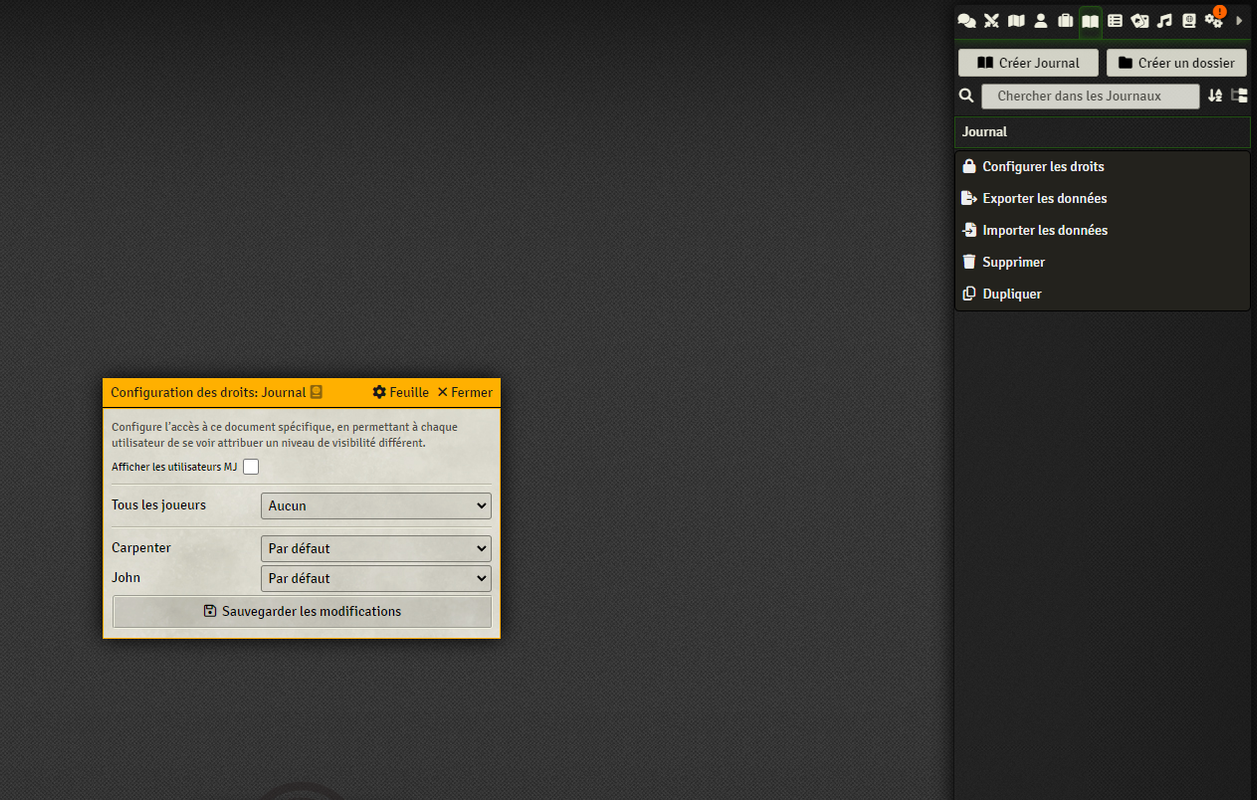This screenshot has height=800, width=1257.
Task: Click the Tous les joueurs label
Action: coord(159,505)
